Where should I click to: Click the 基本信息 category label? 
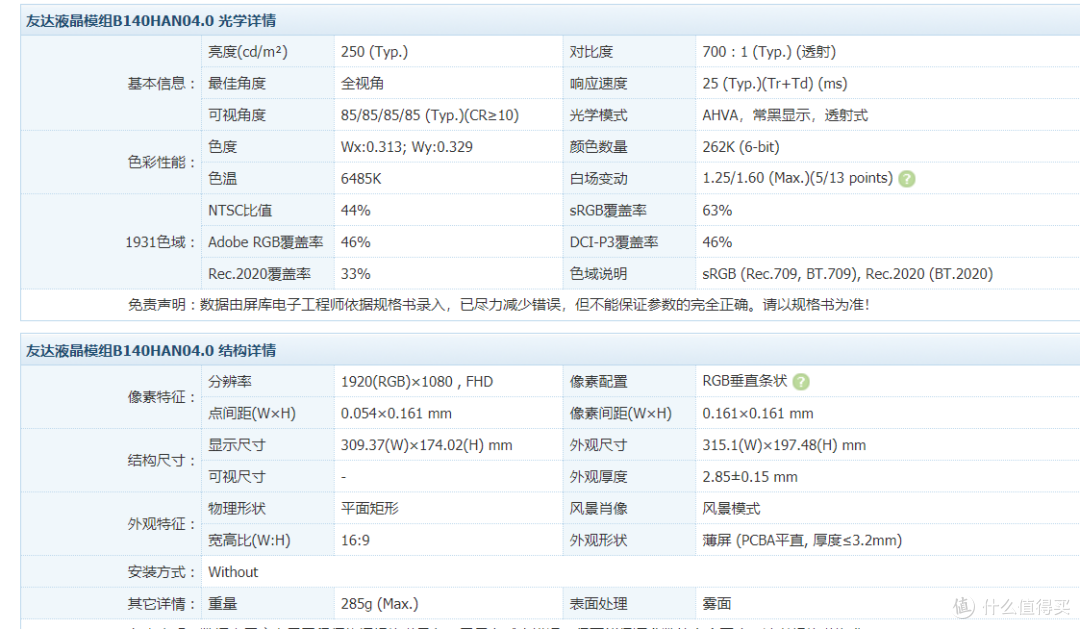pyautogui.click(x=161, y=83)
